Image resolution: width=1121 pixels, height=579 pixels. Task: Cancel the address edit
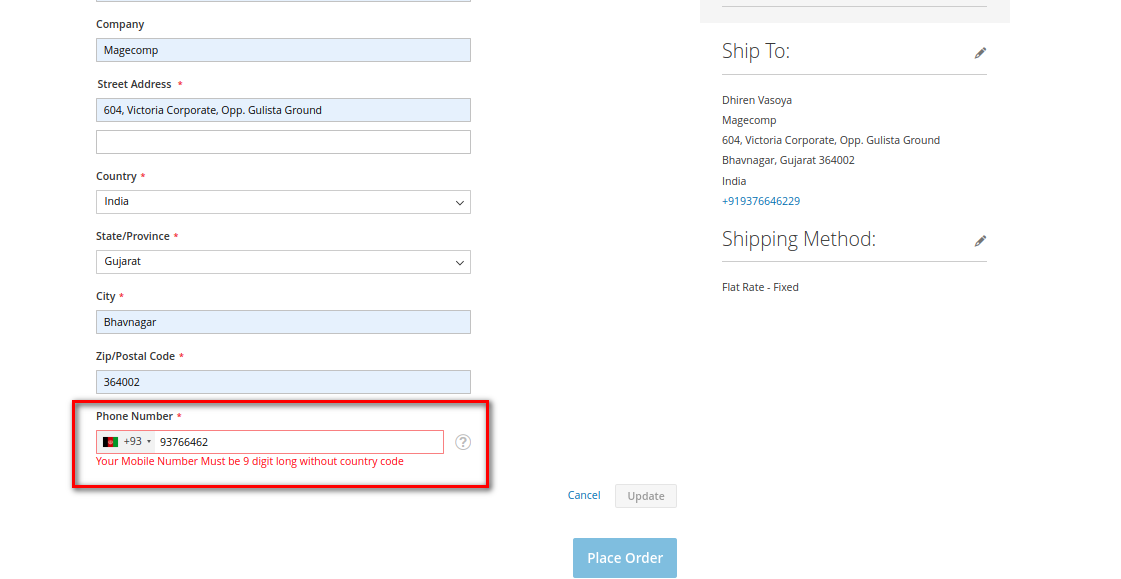584,495
